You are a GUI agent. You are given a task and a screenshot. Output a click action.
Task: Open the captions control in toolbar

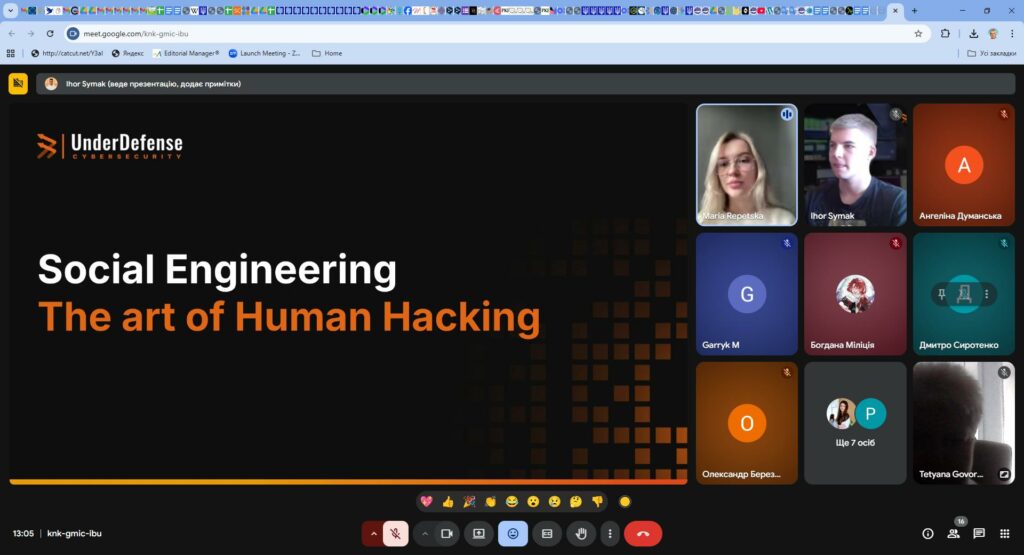(x=547, y=534)
